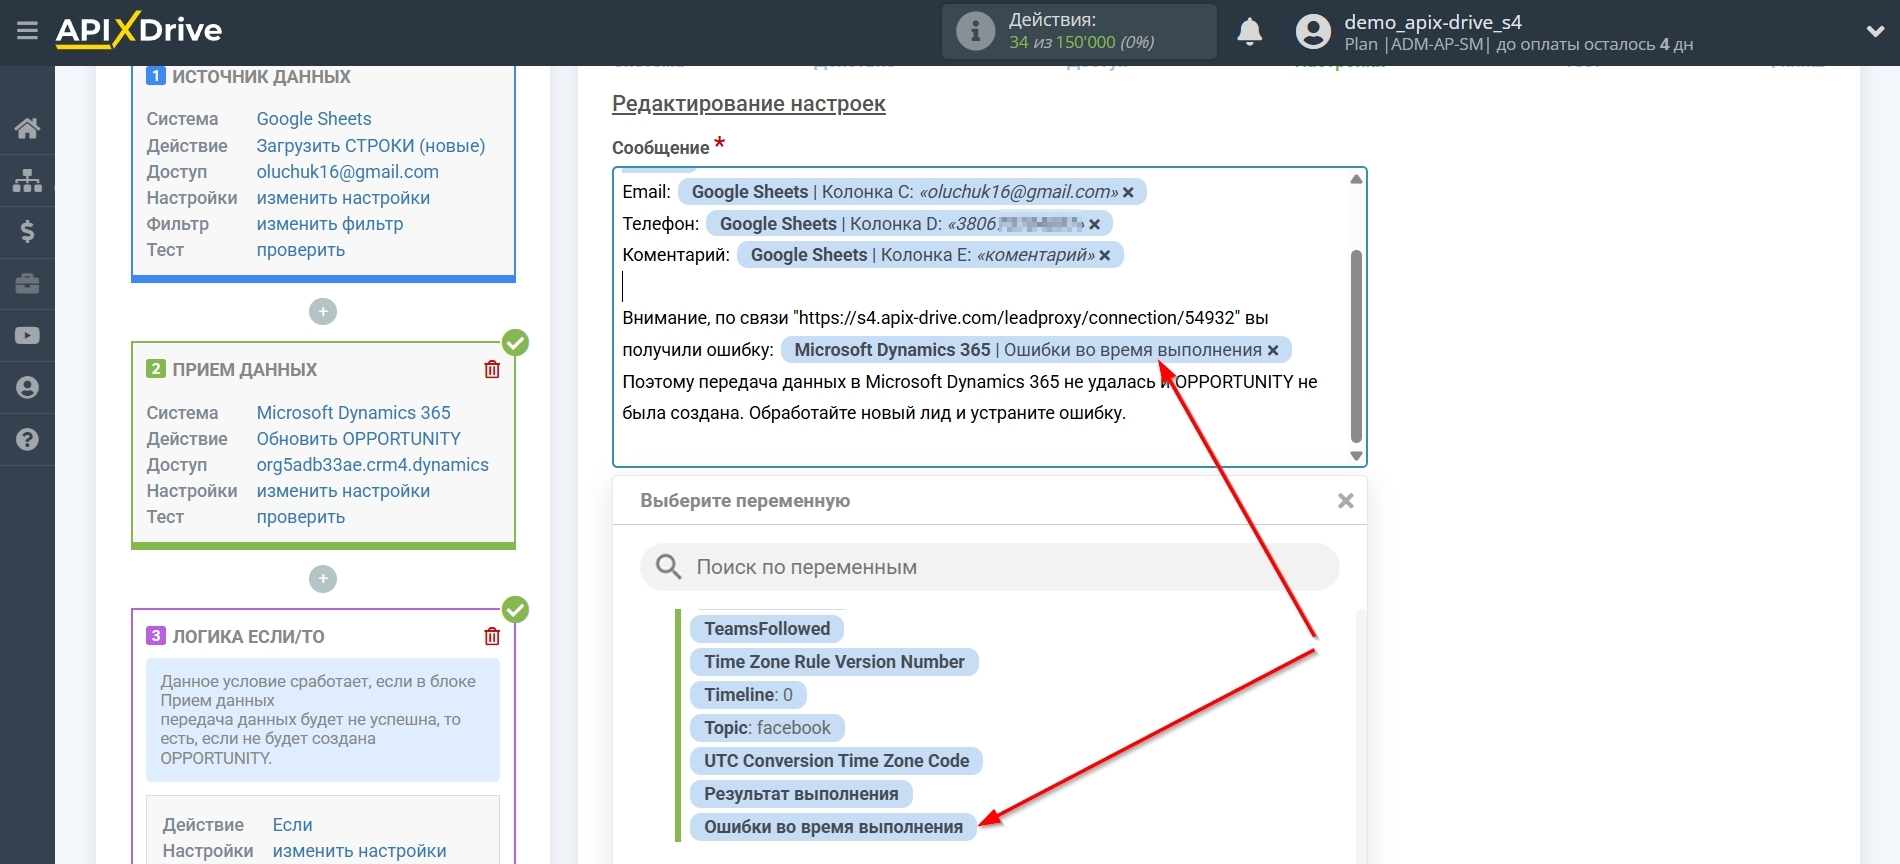
Task: Close the Выберите переменную panel
Action: pyautogui.click(x=1346, y=501)
